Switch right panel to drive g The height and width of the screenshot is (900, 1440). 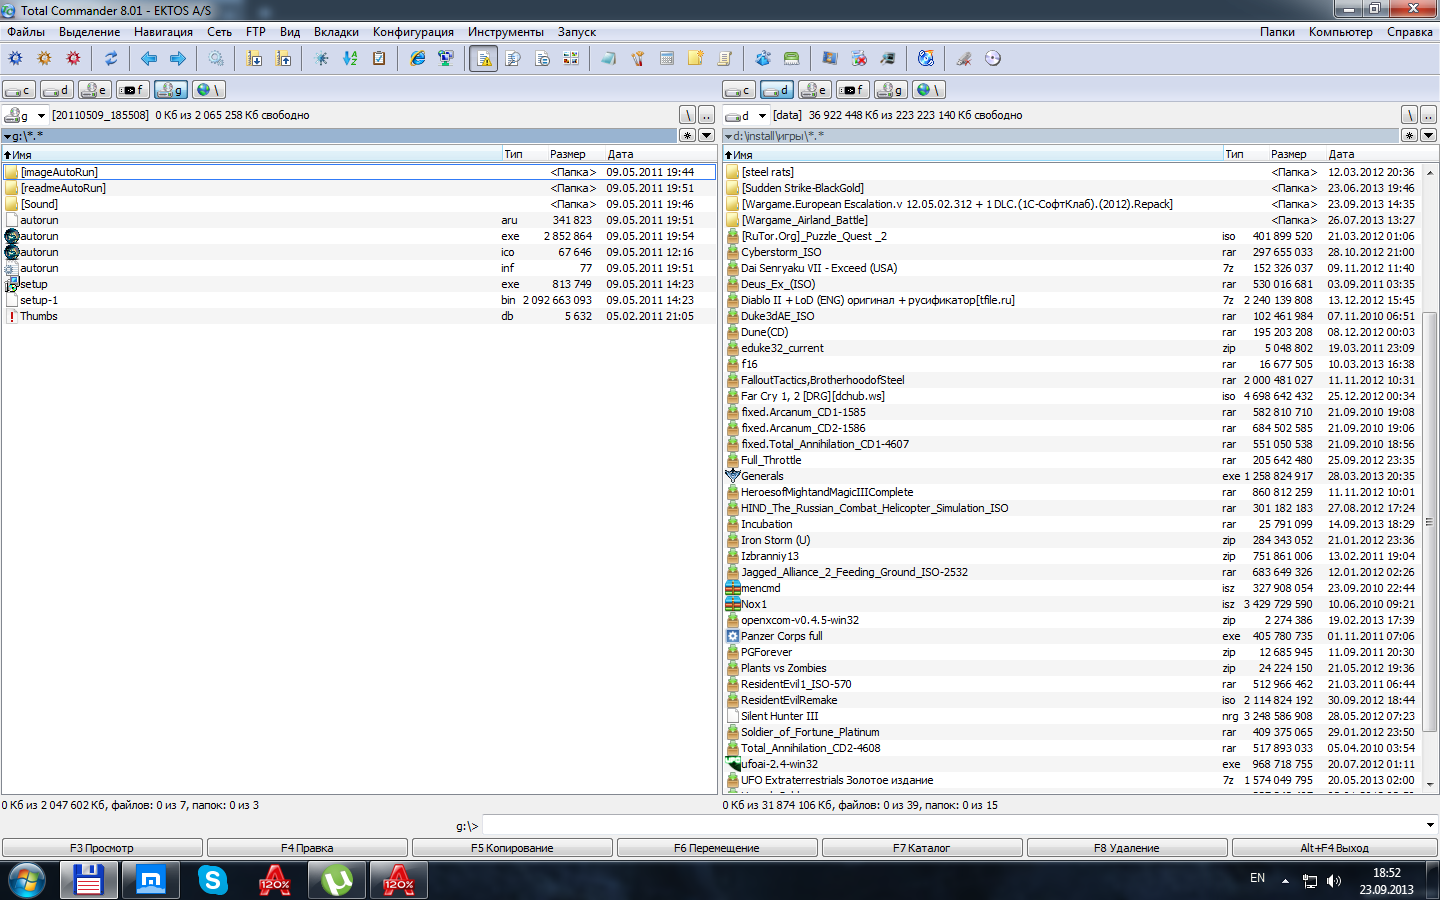coord(891,90)
